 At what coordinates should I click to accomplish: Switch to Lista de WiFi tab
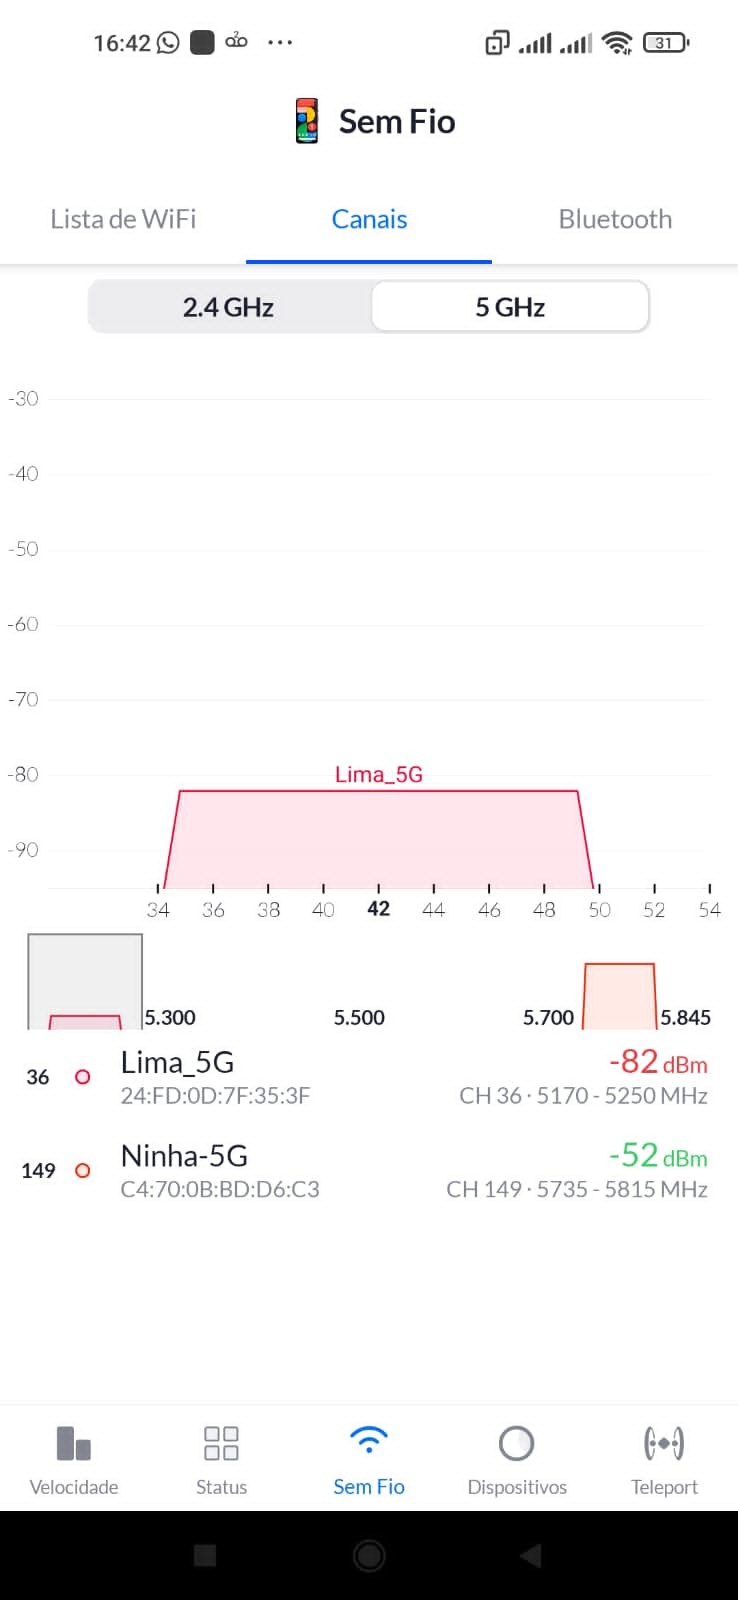(123, 219)
